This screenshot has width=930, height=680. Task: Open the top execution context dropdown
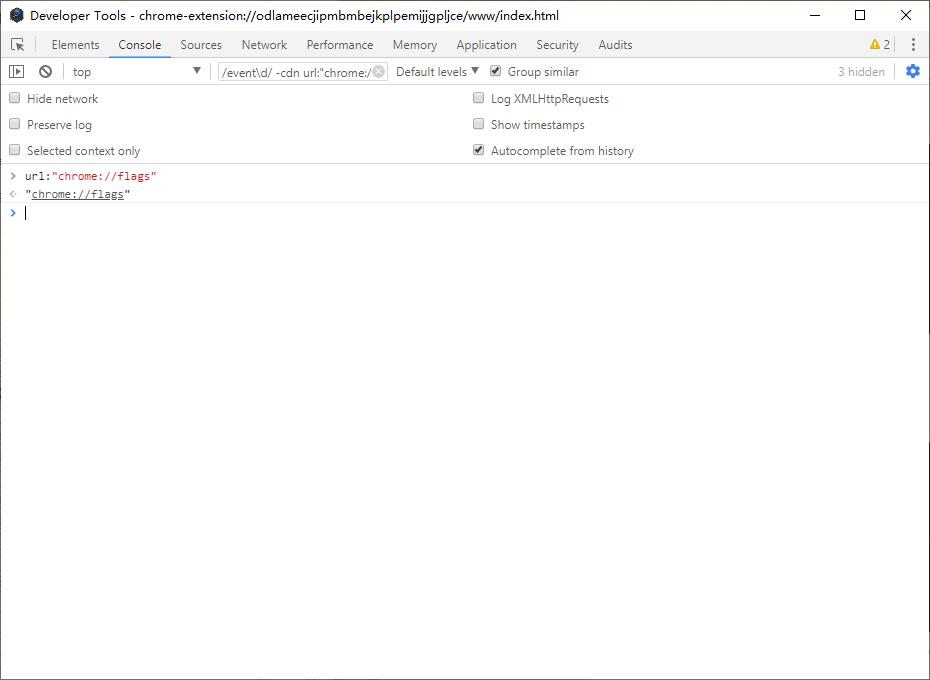(136, 72)
